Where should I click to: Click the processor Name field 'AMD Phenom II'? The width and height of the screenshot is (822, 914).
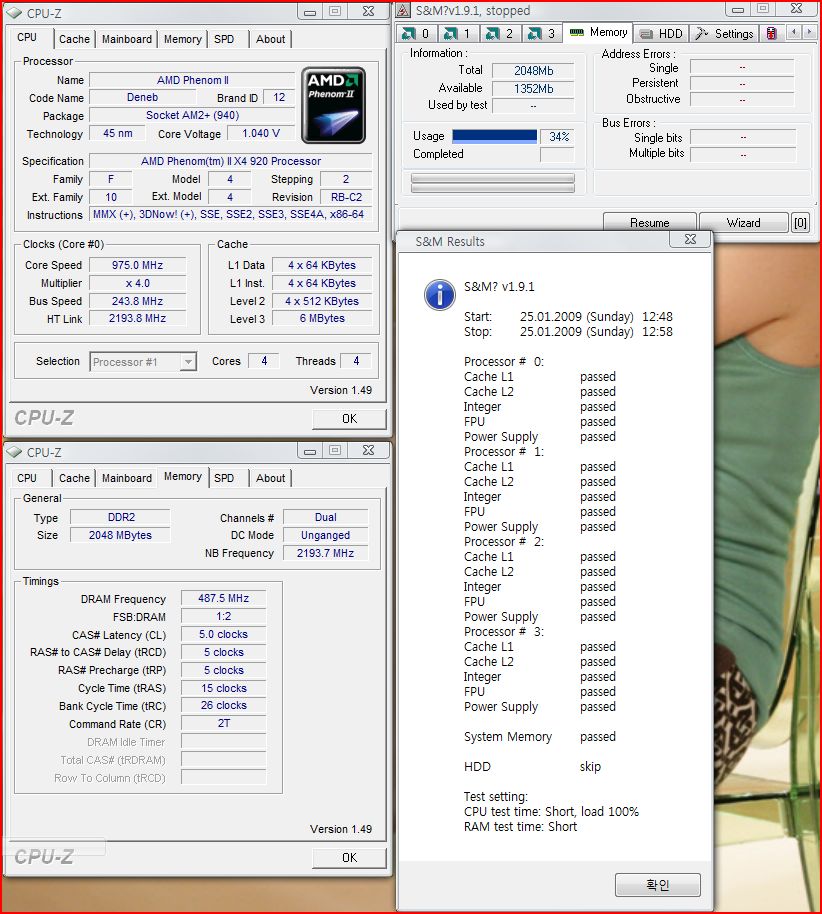tap(192, 80)
